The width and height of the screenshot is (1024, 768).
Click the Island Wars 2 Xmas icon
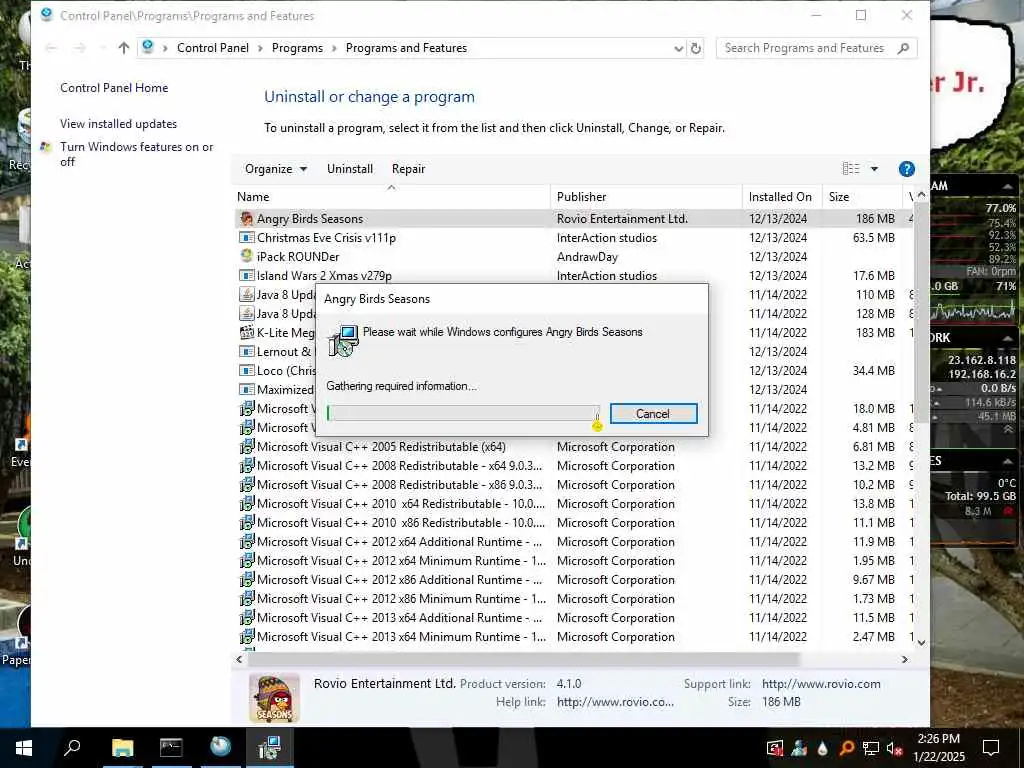[x=246, y=276]
